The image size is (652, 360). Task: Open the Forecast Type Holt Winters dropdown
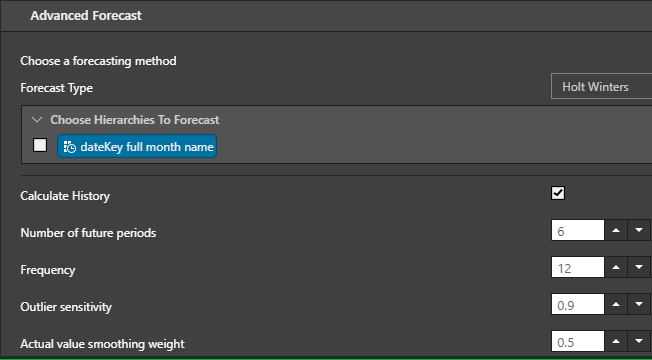601,86
